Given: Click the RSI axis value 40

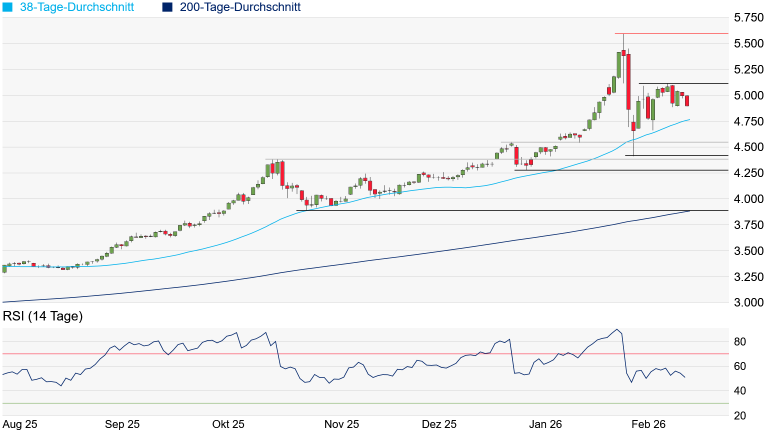Looking at the screenshot, I should [742, 390].
